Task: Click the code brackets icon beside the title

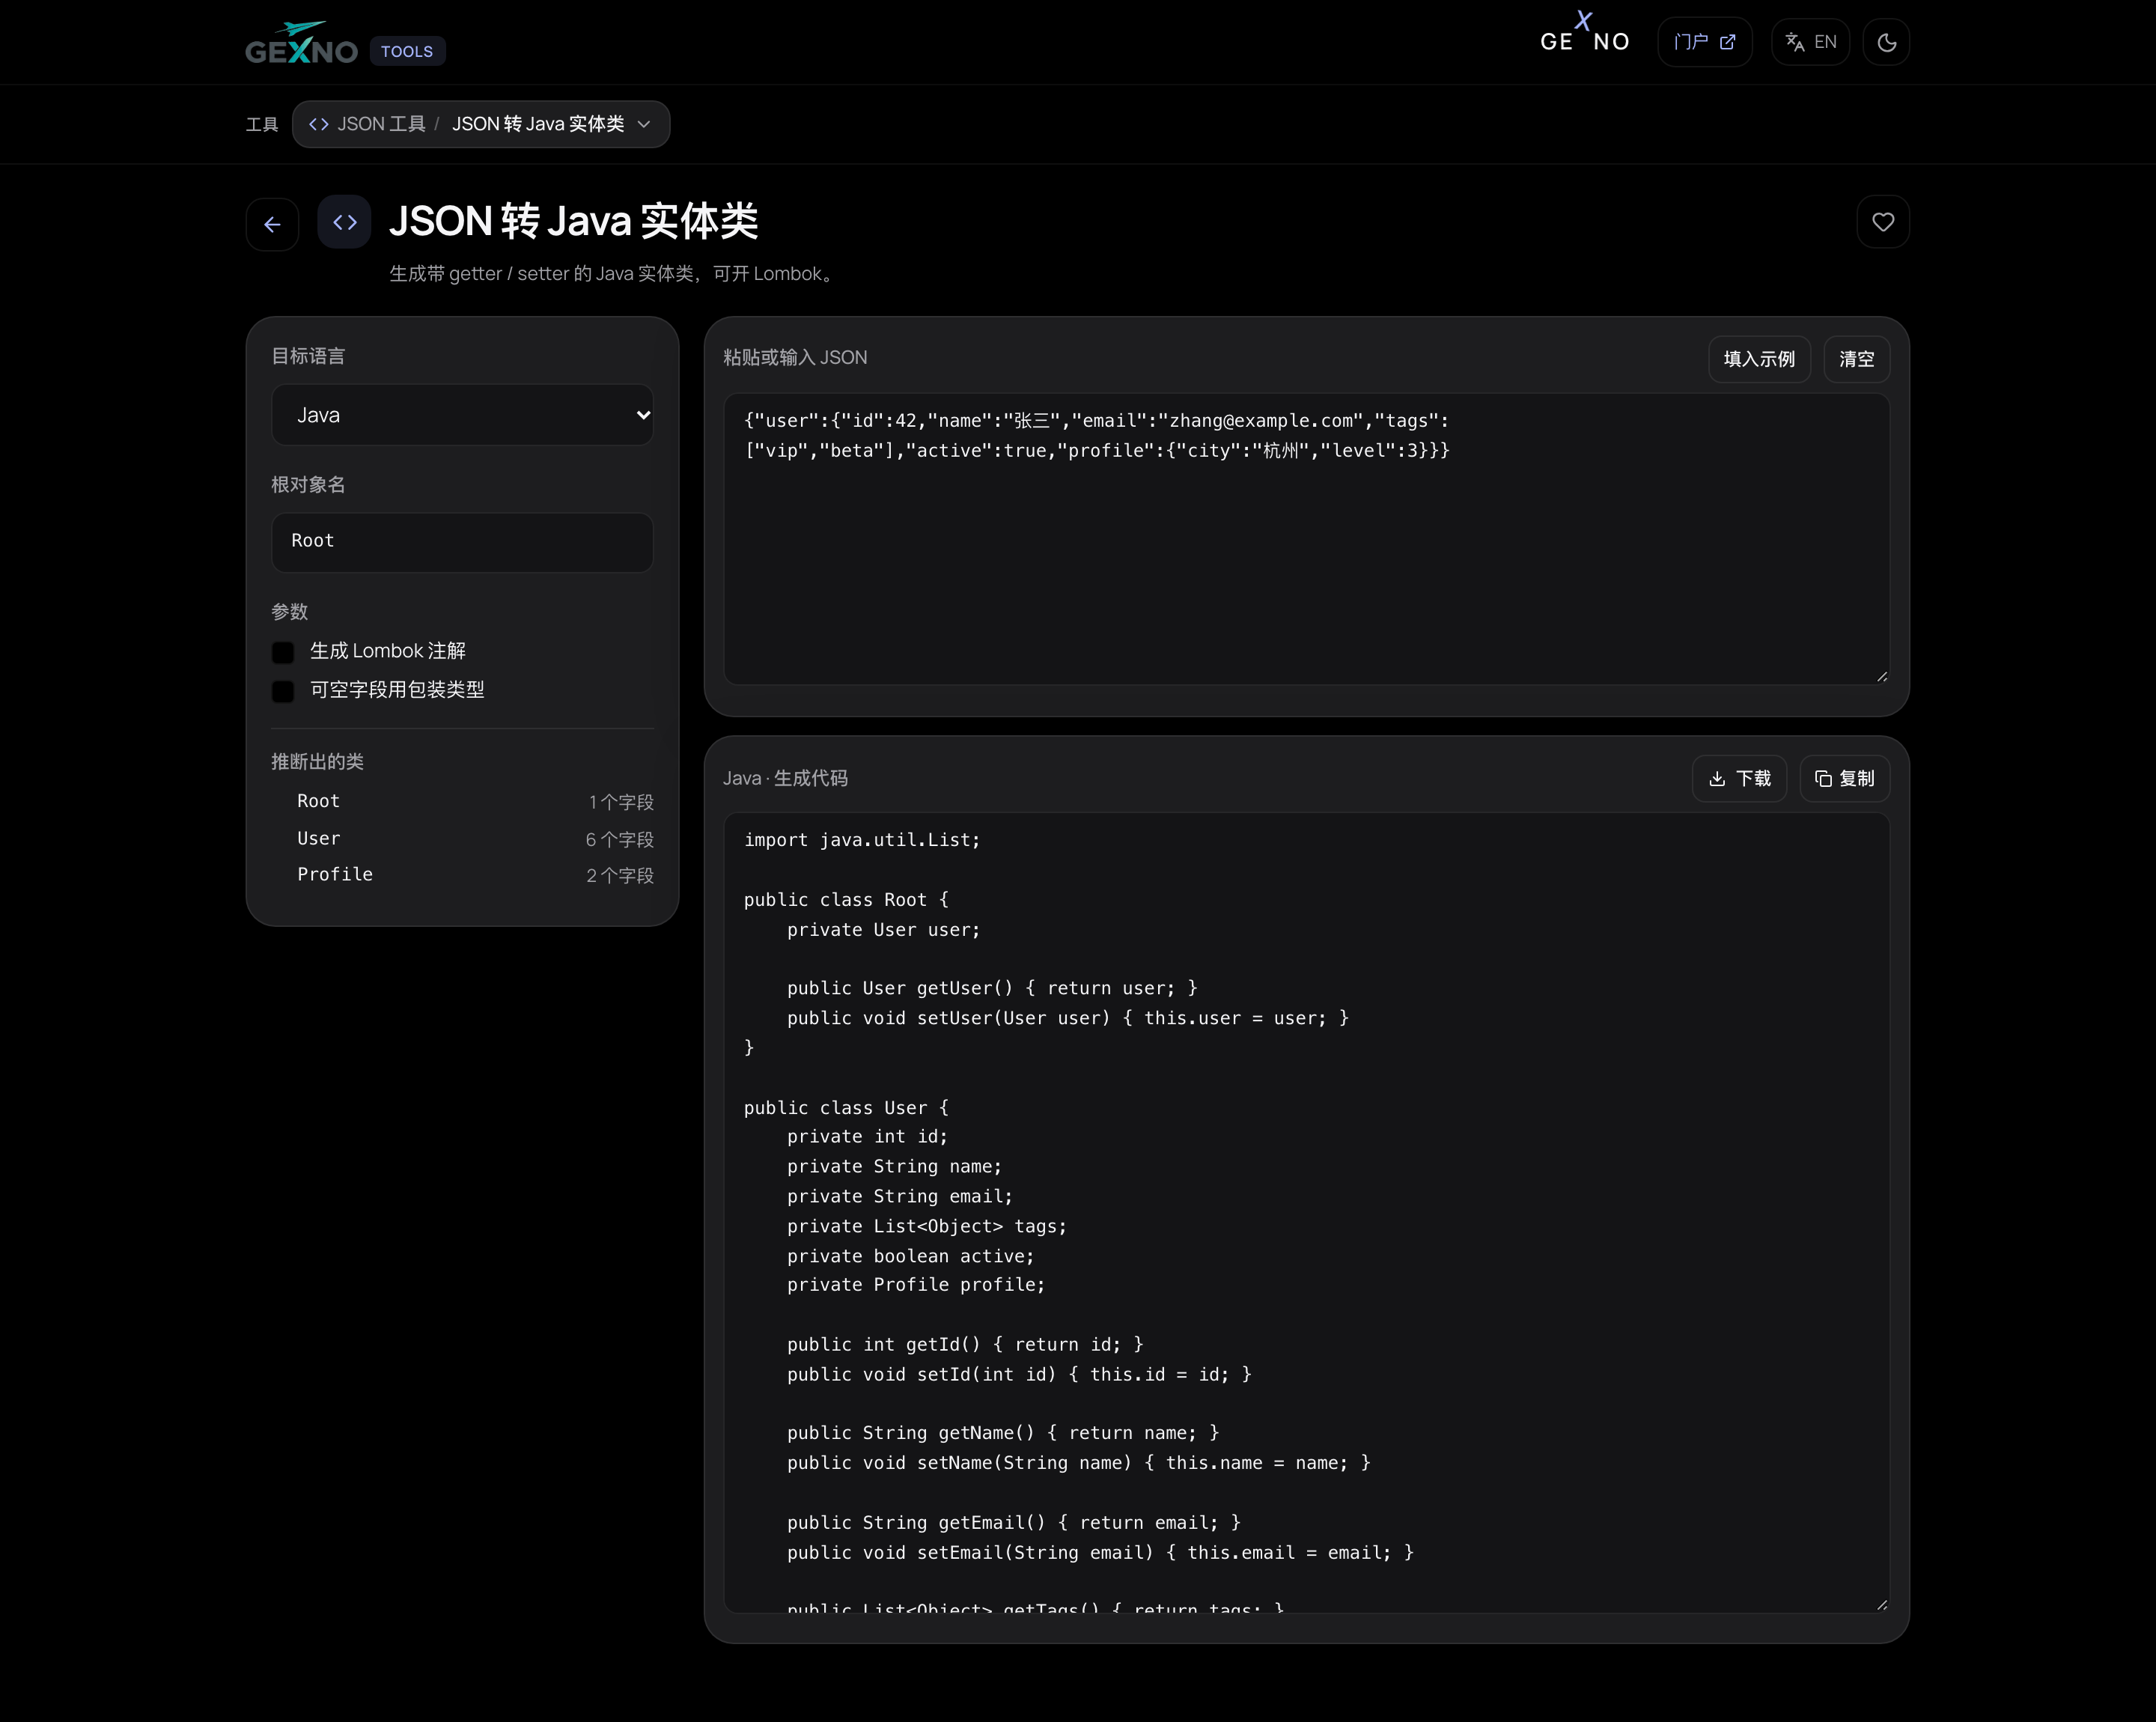Action: click(x=344, y=222)
